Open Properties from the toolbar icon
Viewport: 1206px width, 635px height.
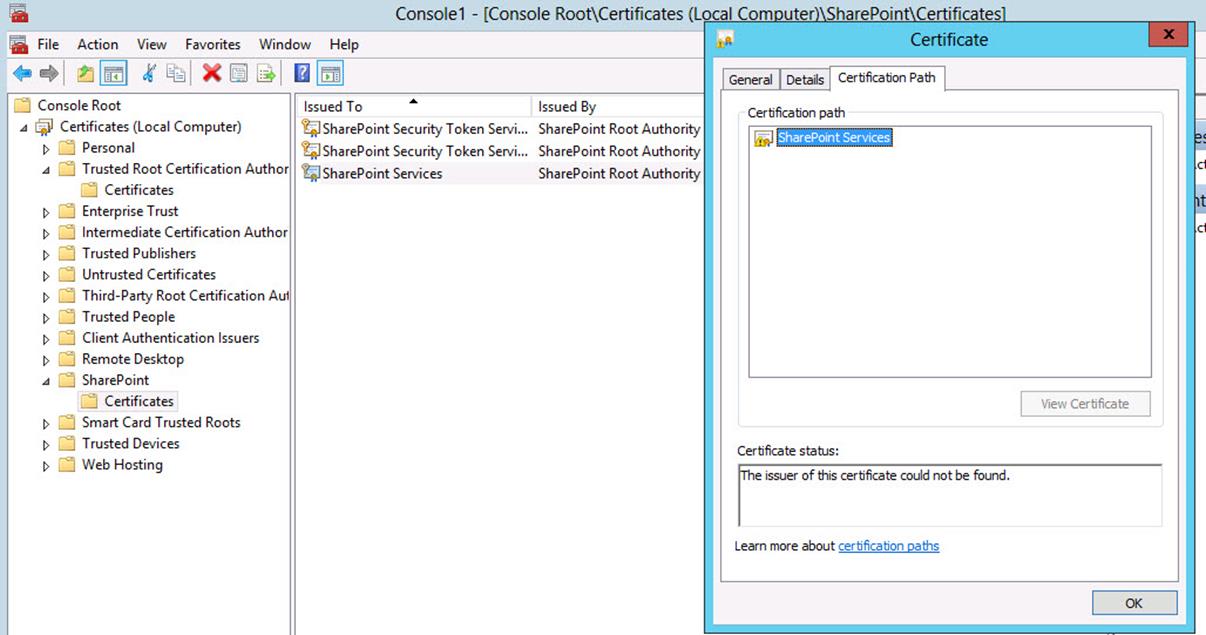238,73
